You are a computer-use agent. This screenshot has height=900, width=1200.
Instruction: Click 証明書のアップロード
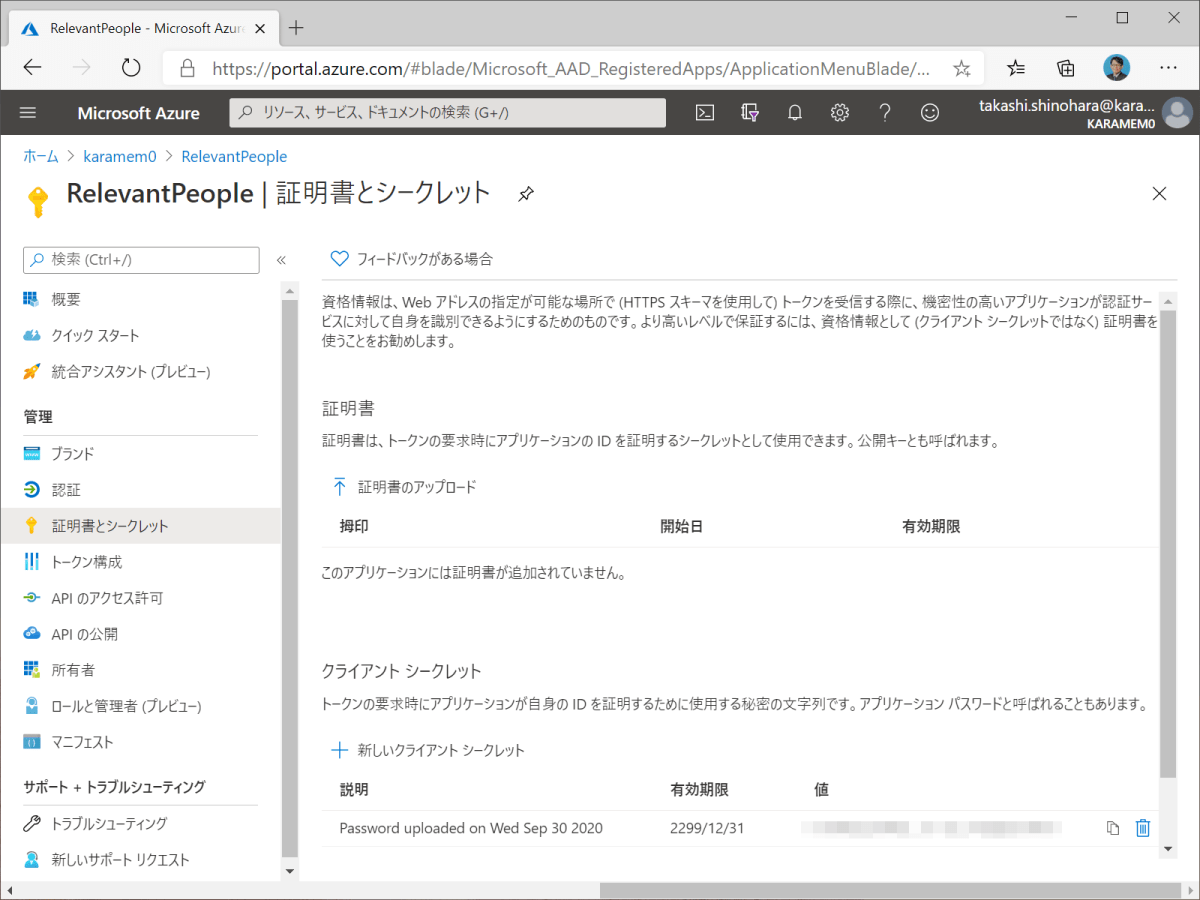pos(404,487)
